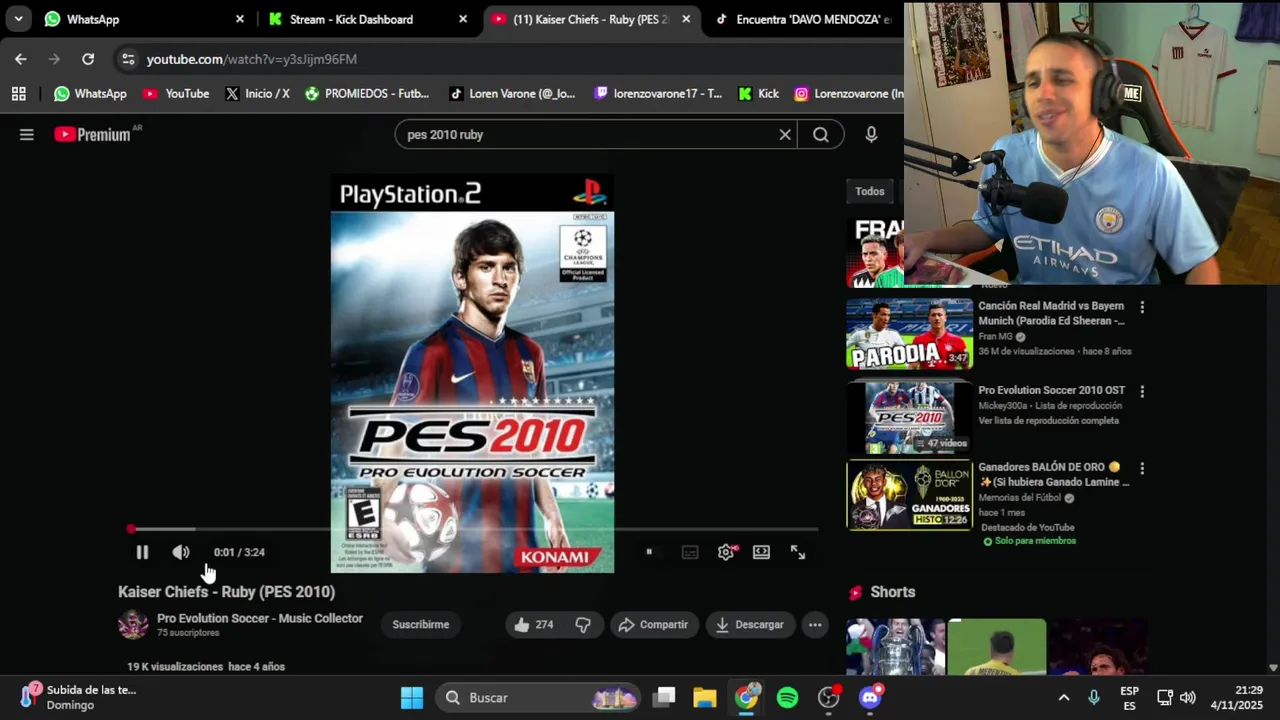
Task: Close the Kaiser Chiefs YouTube tab
Action: [x=686, y=19]
